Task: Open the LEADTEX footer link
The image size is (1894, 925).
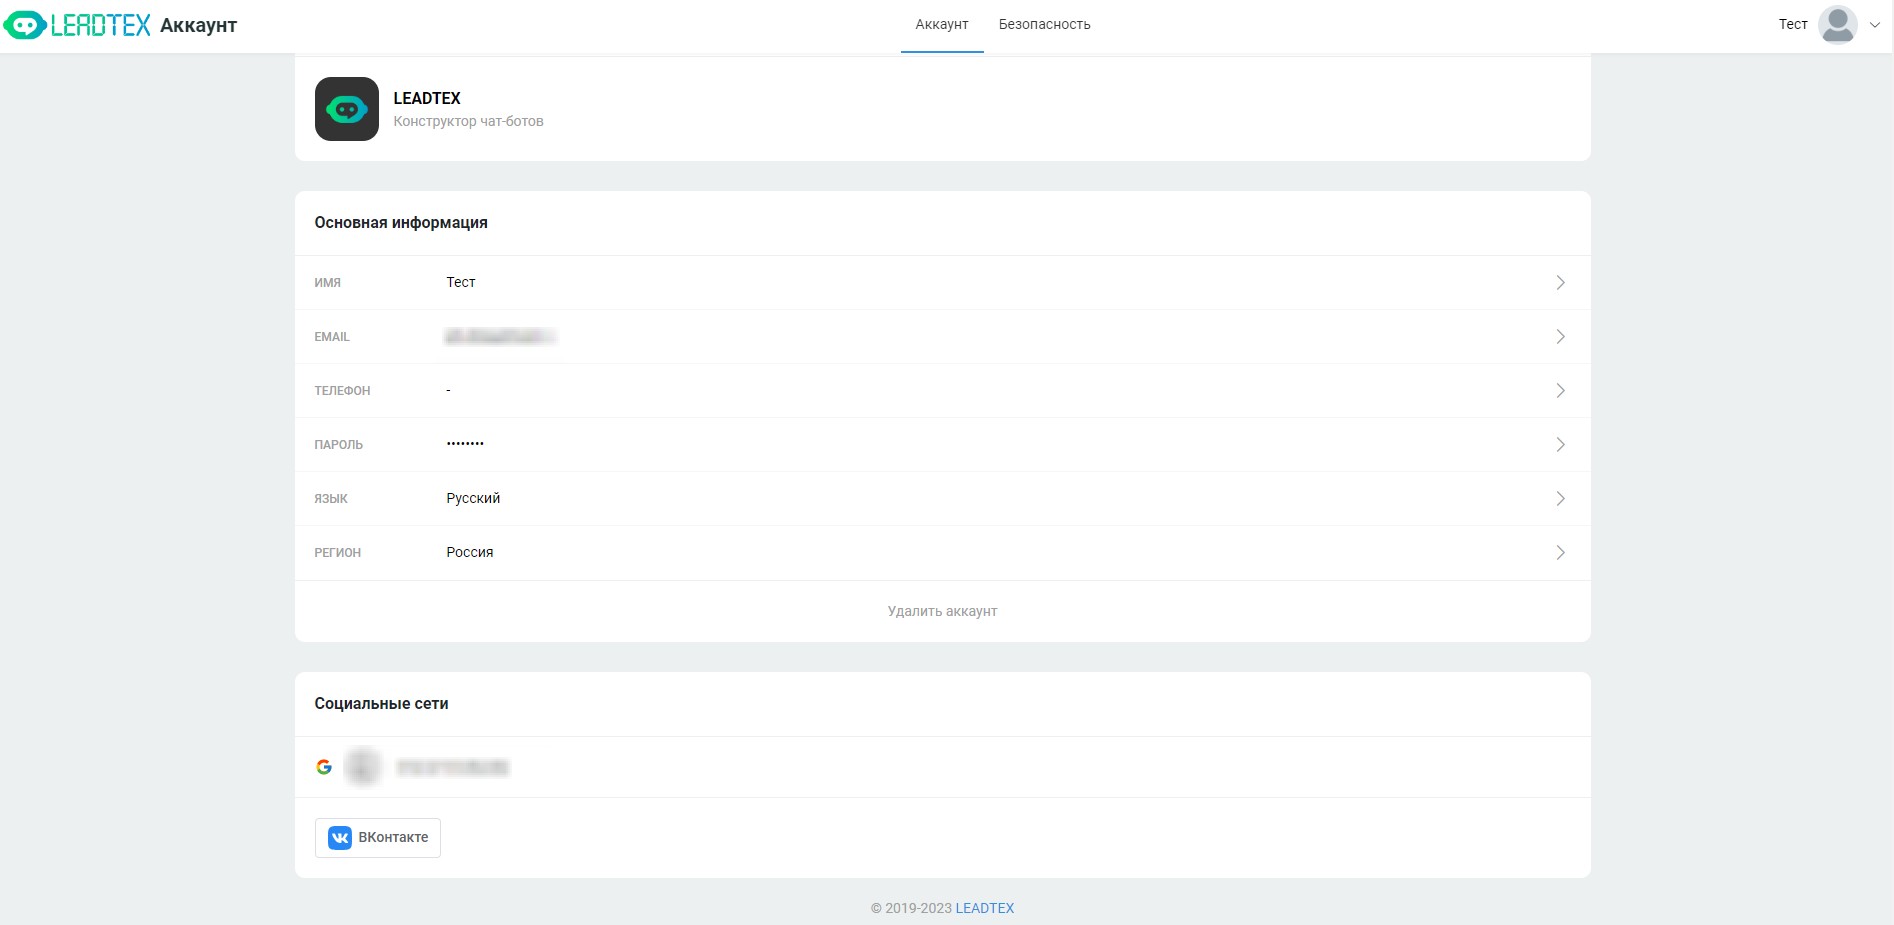Action: pyautogui.click(x=984, y=908)
